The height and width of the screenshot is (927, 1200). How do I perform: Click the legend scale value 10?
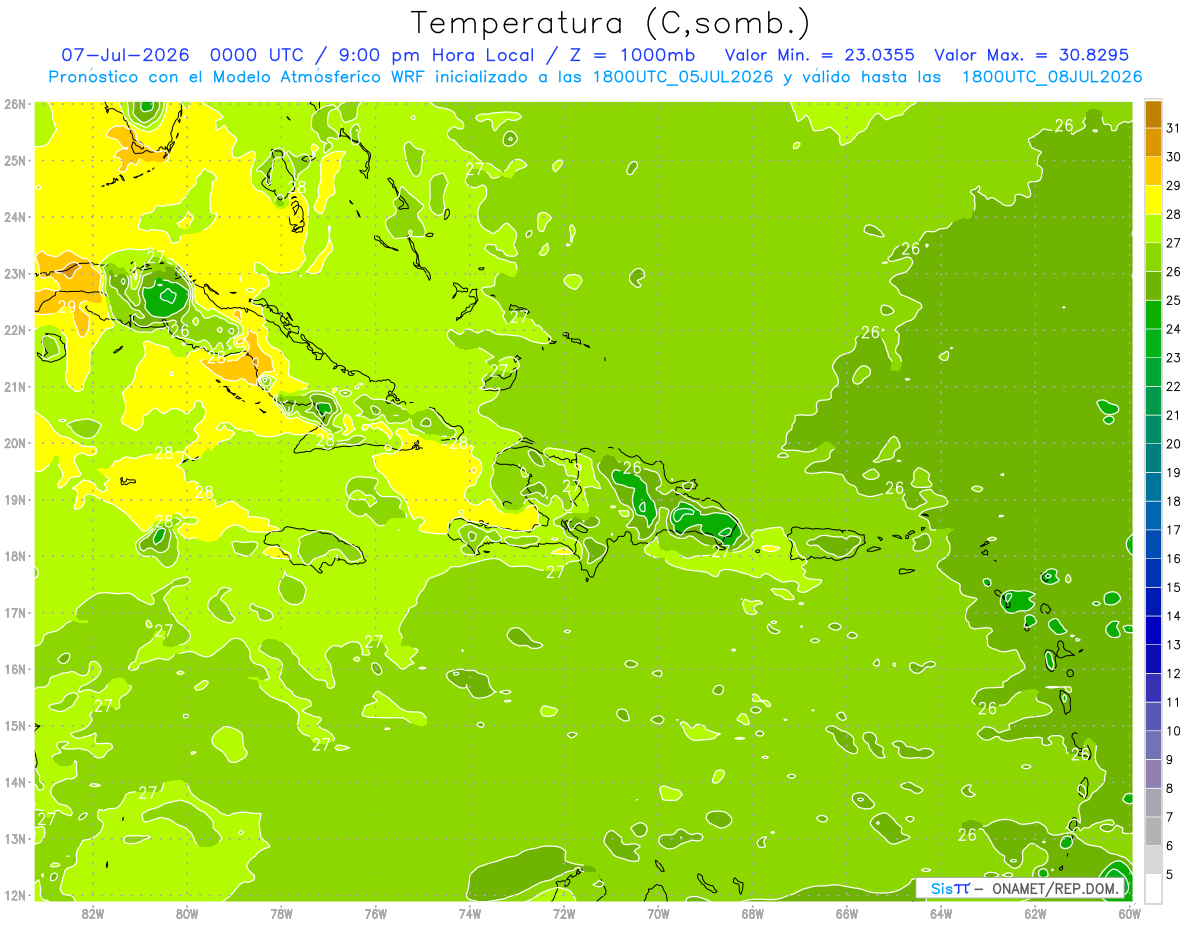pyautogui.click(x=1173, y=731)
